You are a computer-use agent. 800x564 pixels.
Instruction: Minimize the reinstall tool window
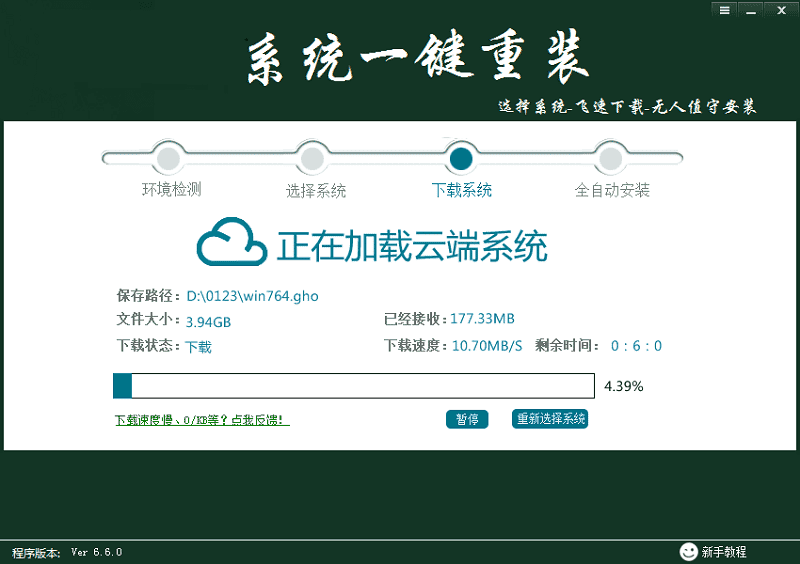coord(751,10)
